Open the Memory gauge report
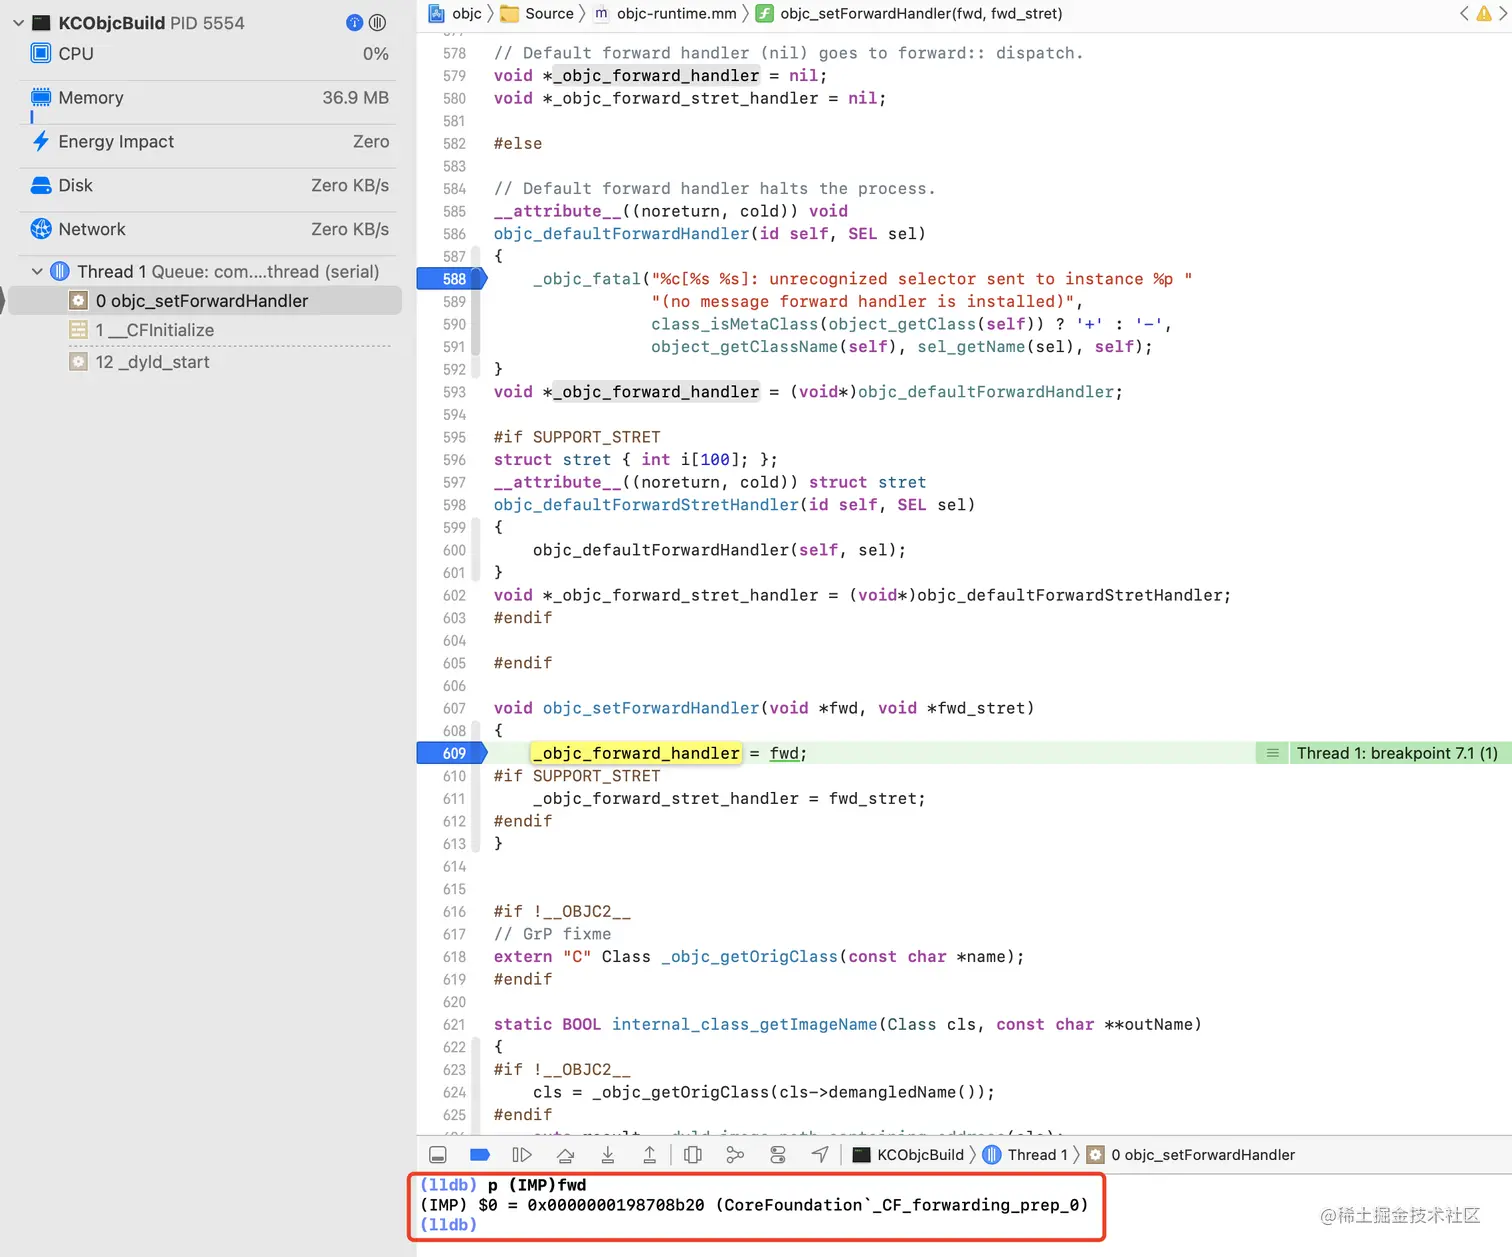This screenshot has width=1512, height=1257. [209, 98]
